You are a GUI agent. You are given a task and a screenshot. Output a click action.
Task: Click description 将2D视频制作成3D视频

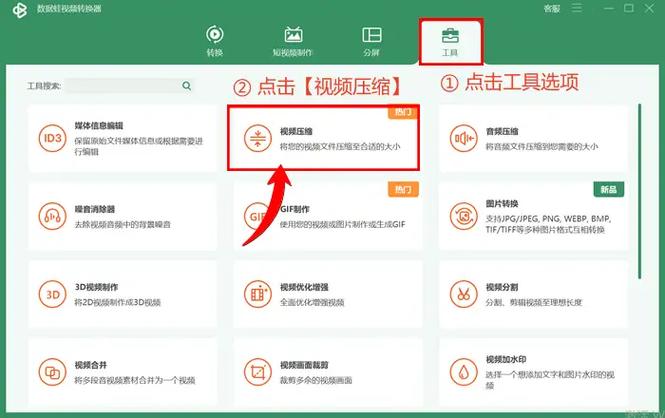(x=117, y=302)
